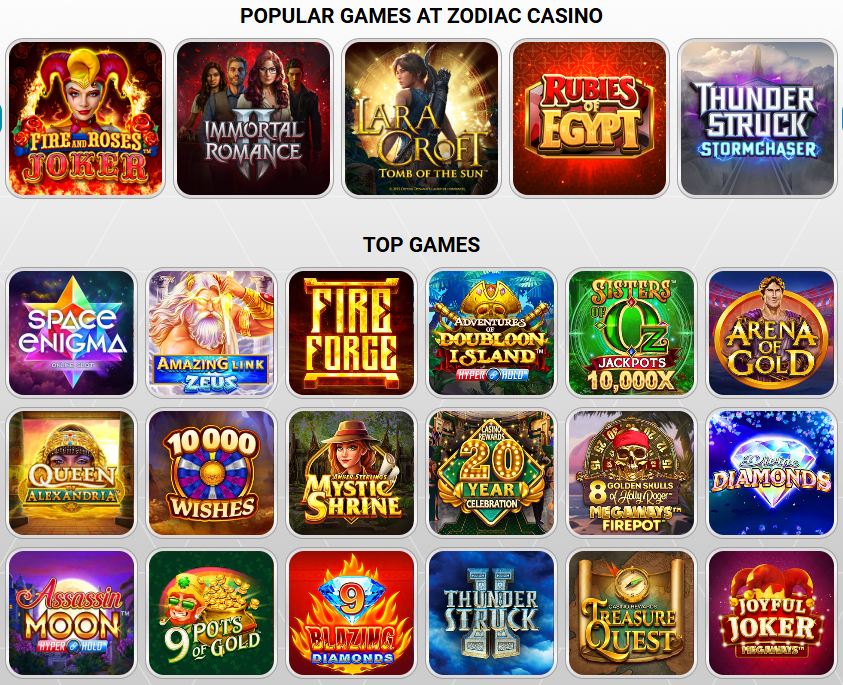Play Joyful Joker Megaways

pyautogui.click(x=771, y=613)
